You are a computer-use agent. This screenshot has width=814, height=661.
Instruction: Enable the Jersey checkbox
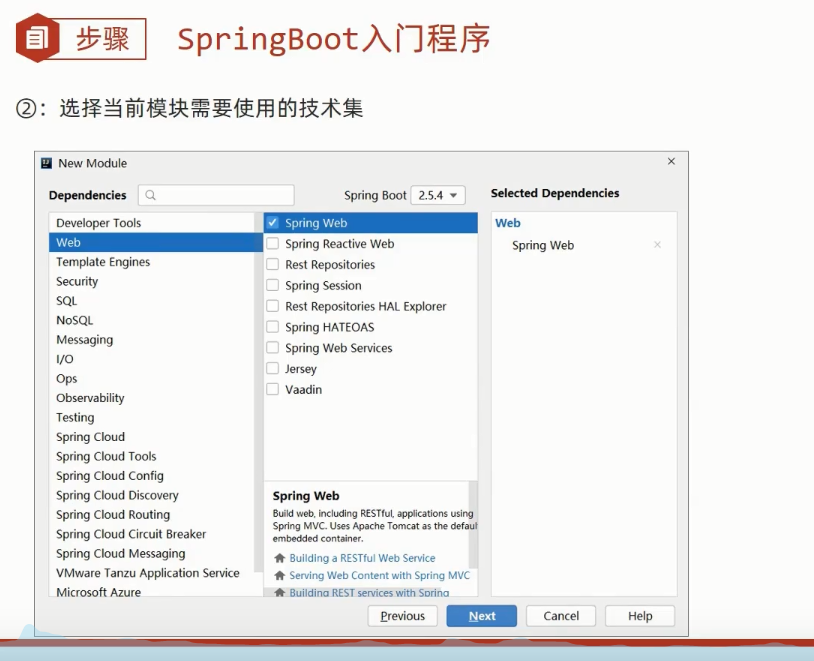pyautogui.click(x=273, y=368)
